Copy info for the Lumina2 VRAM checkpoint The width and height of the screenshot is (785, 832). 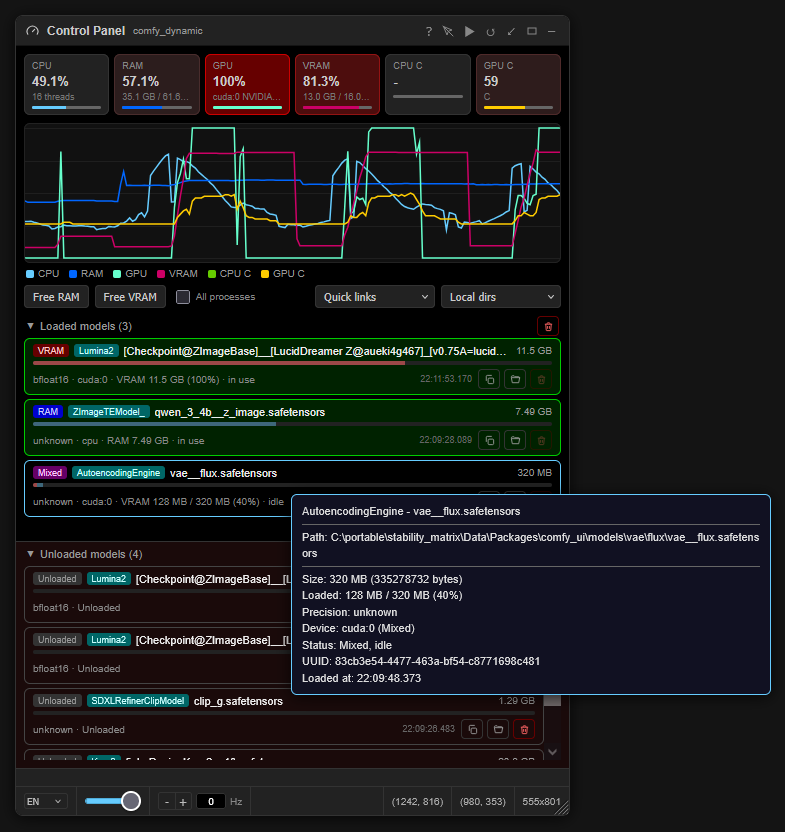coord(489,379)
